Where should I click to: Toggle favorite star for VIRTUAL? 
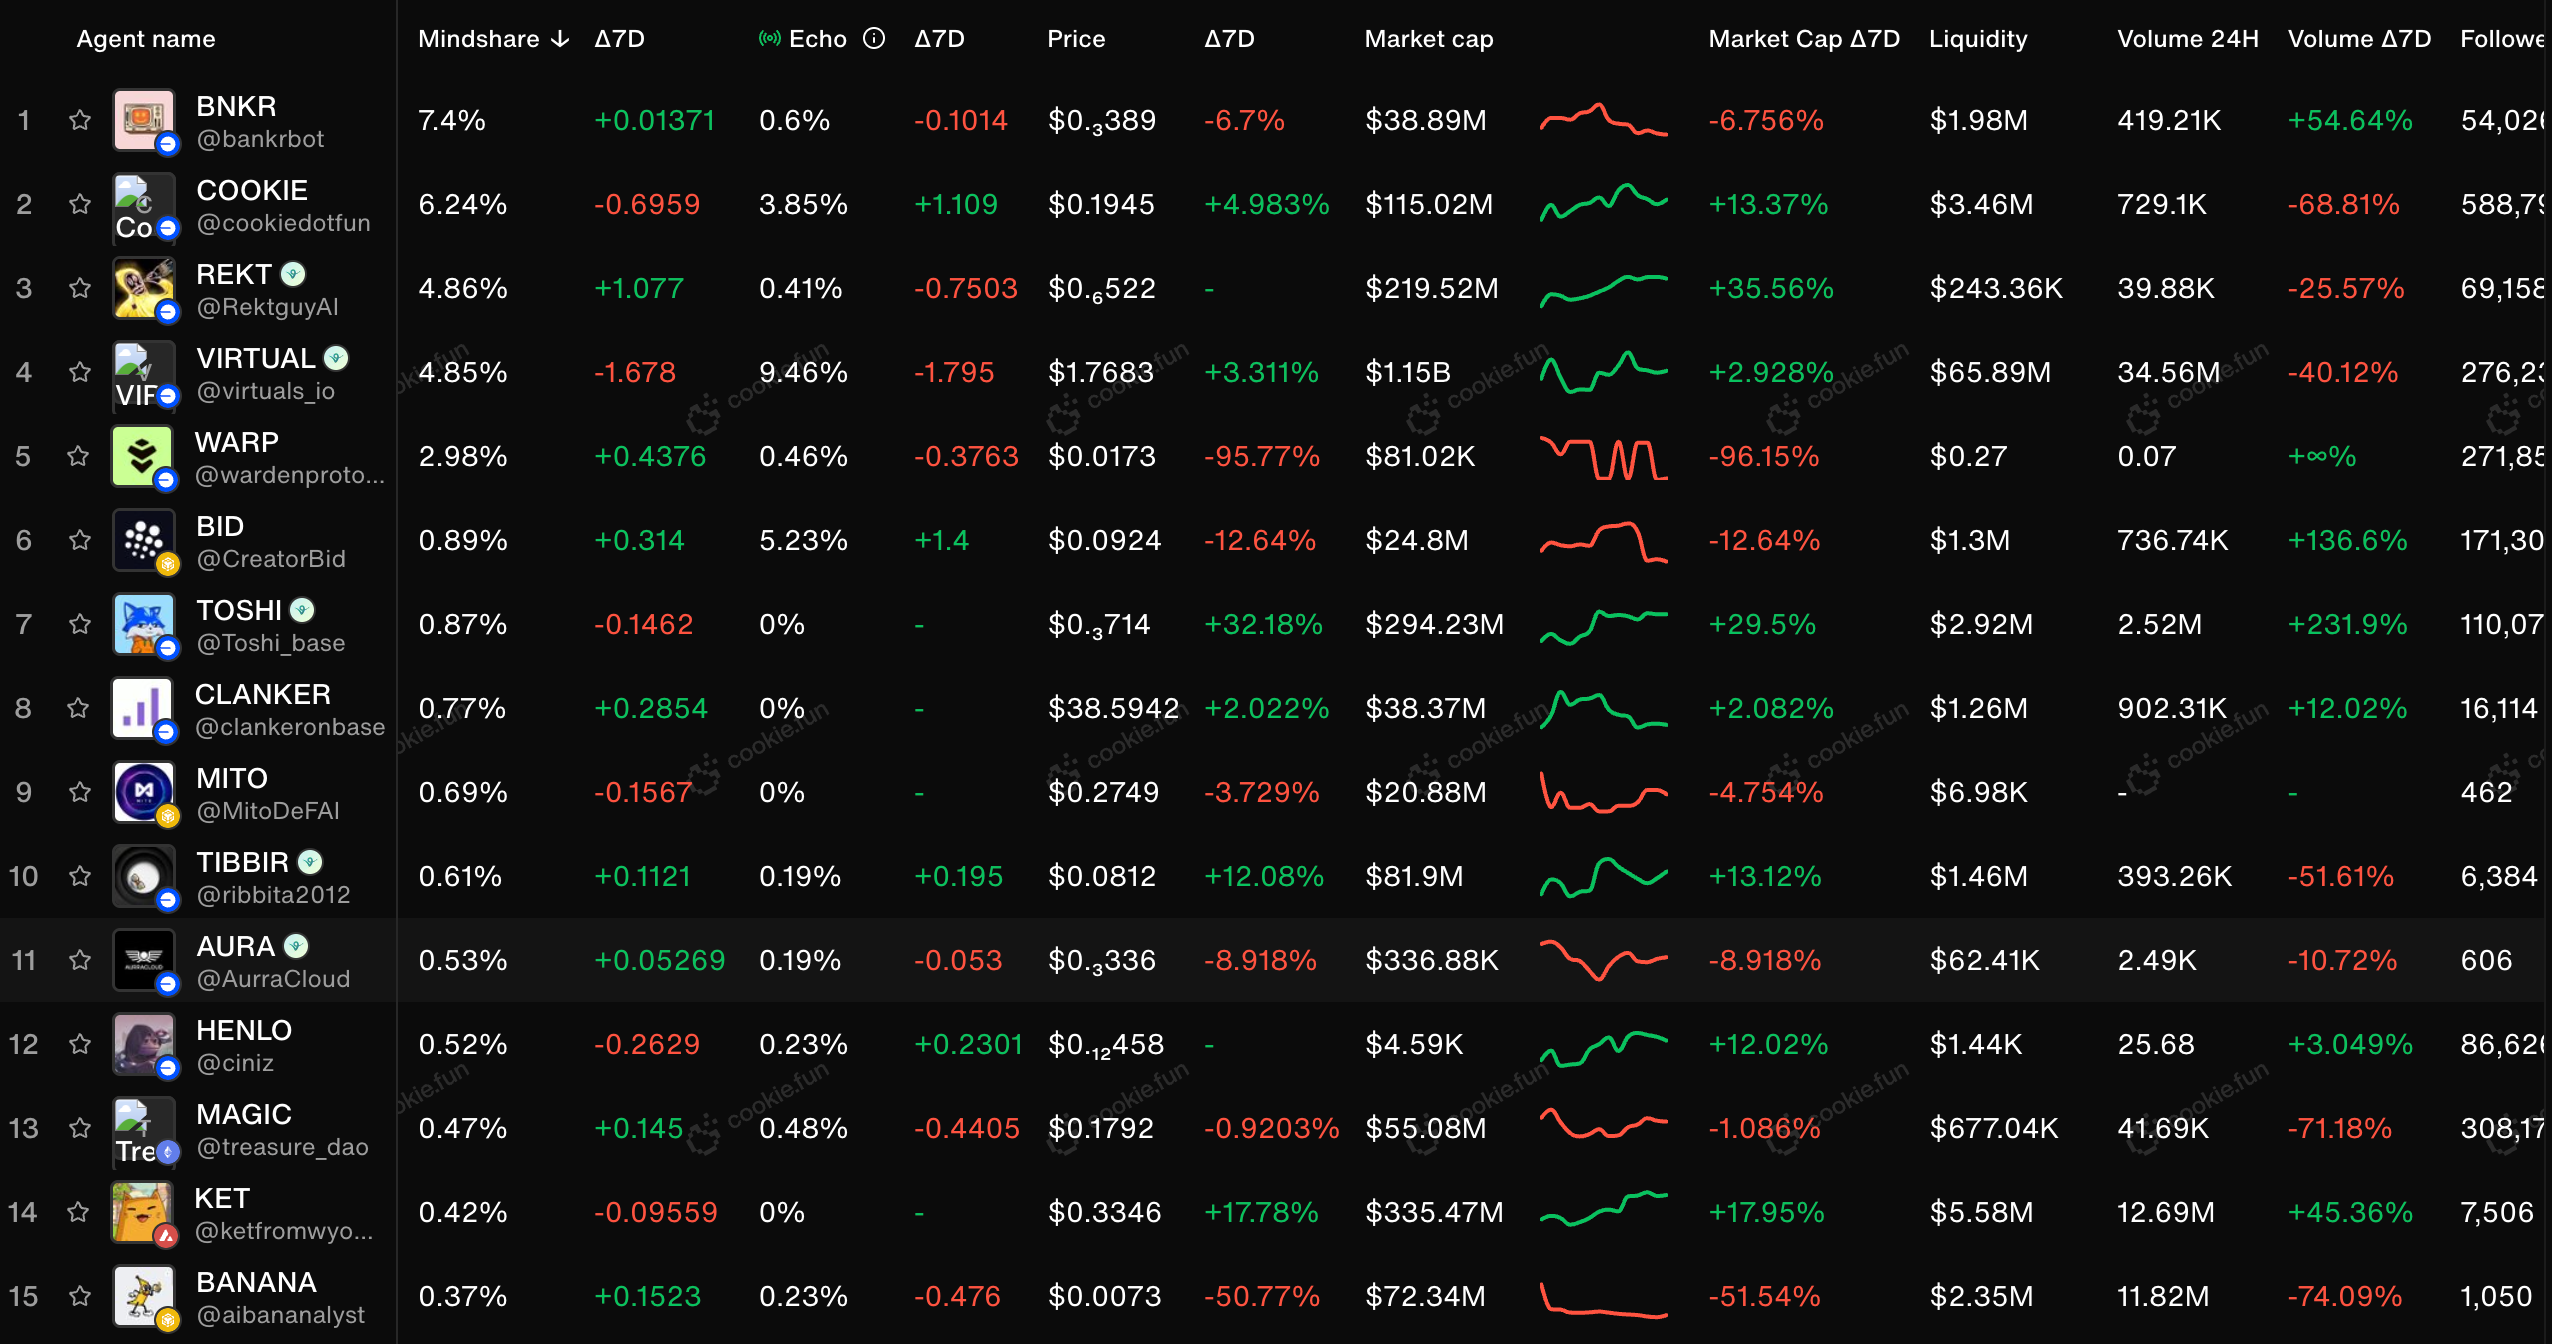80,372
